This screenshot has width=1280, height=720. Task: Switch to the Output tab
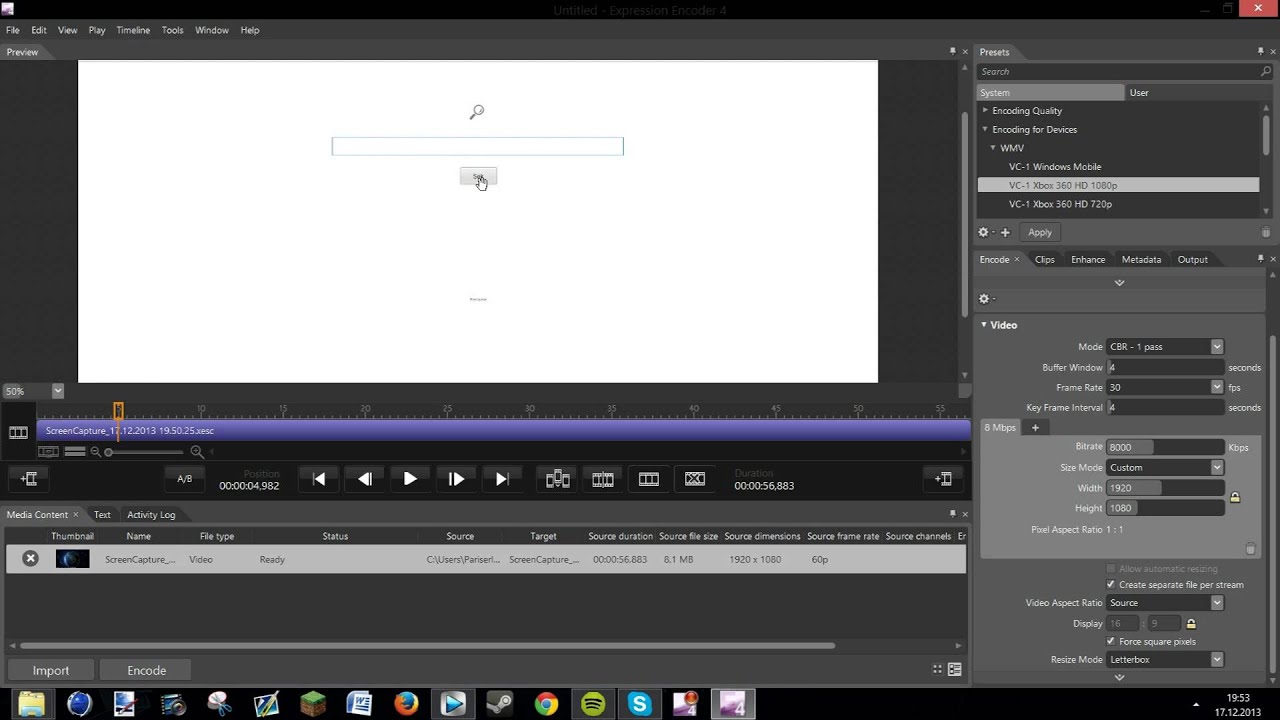1192,259
